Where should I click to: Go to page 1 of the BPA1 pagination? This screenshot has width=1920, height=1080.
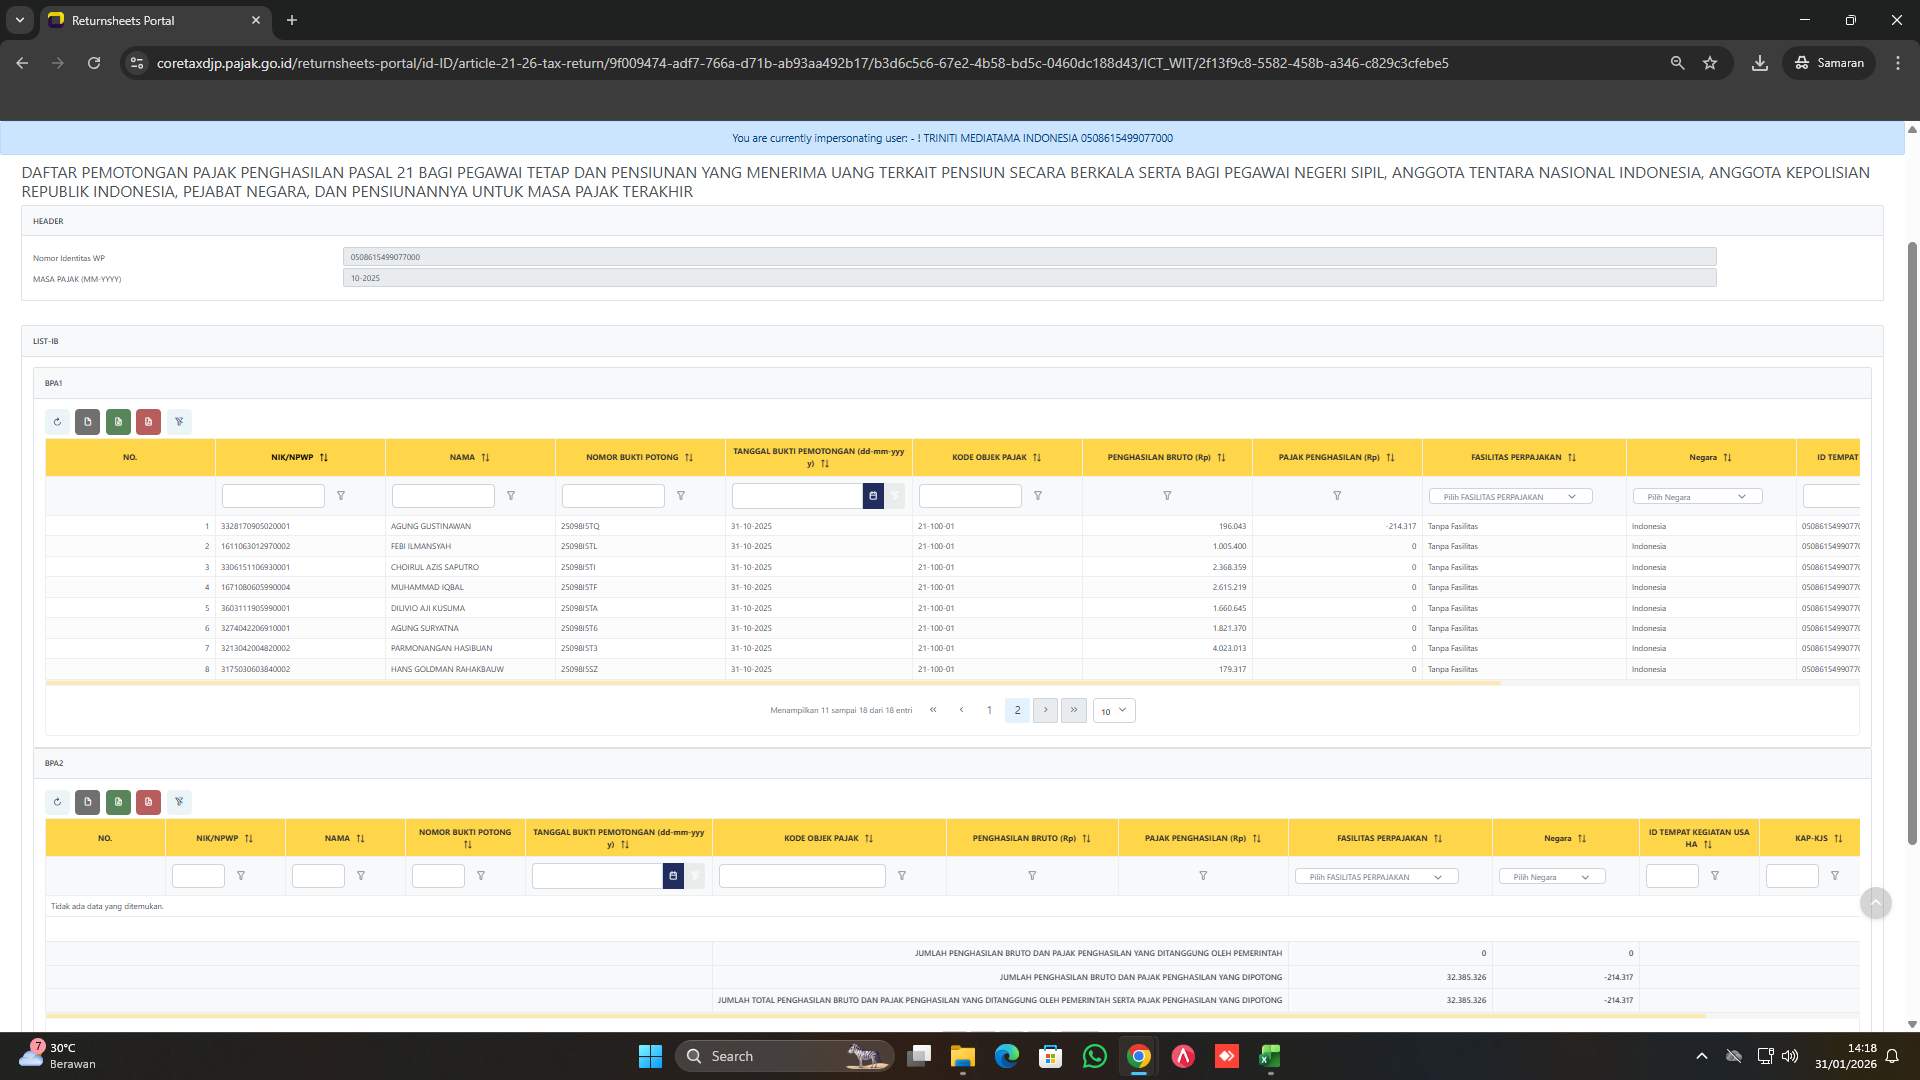tap(990, 710)
